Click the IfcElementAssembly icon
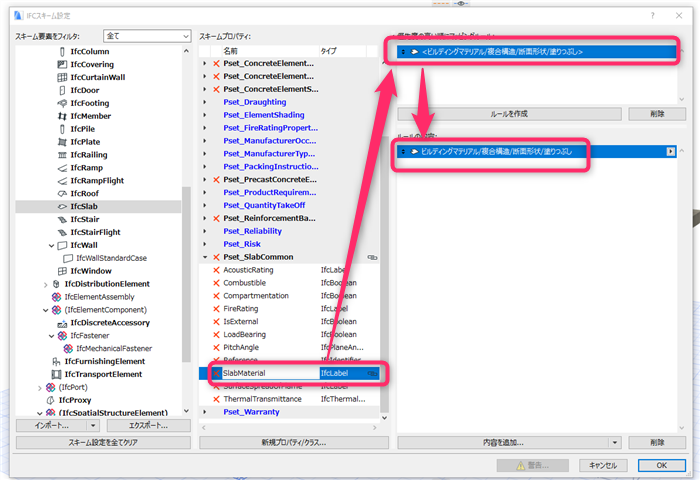 [56, 297]
